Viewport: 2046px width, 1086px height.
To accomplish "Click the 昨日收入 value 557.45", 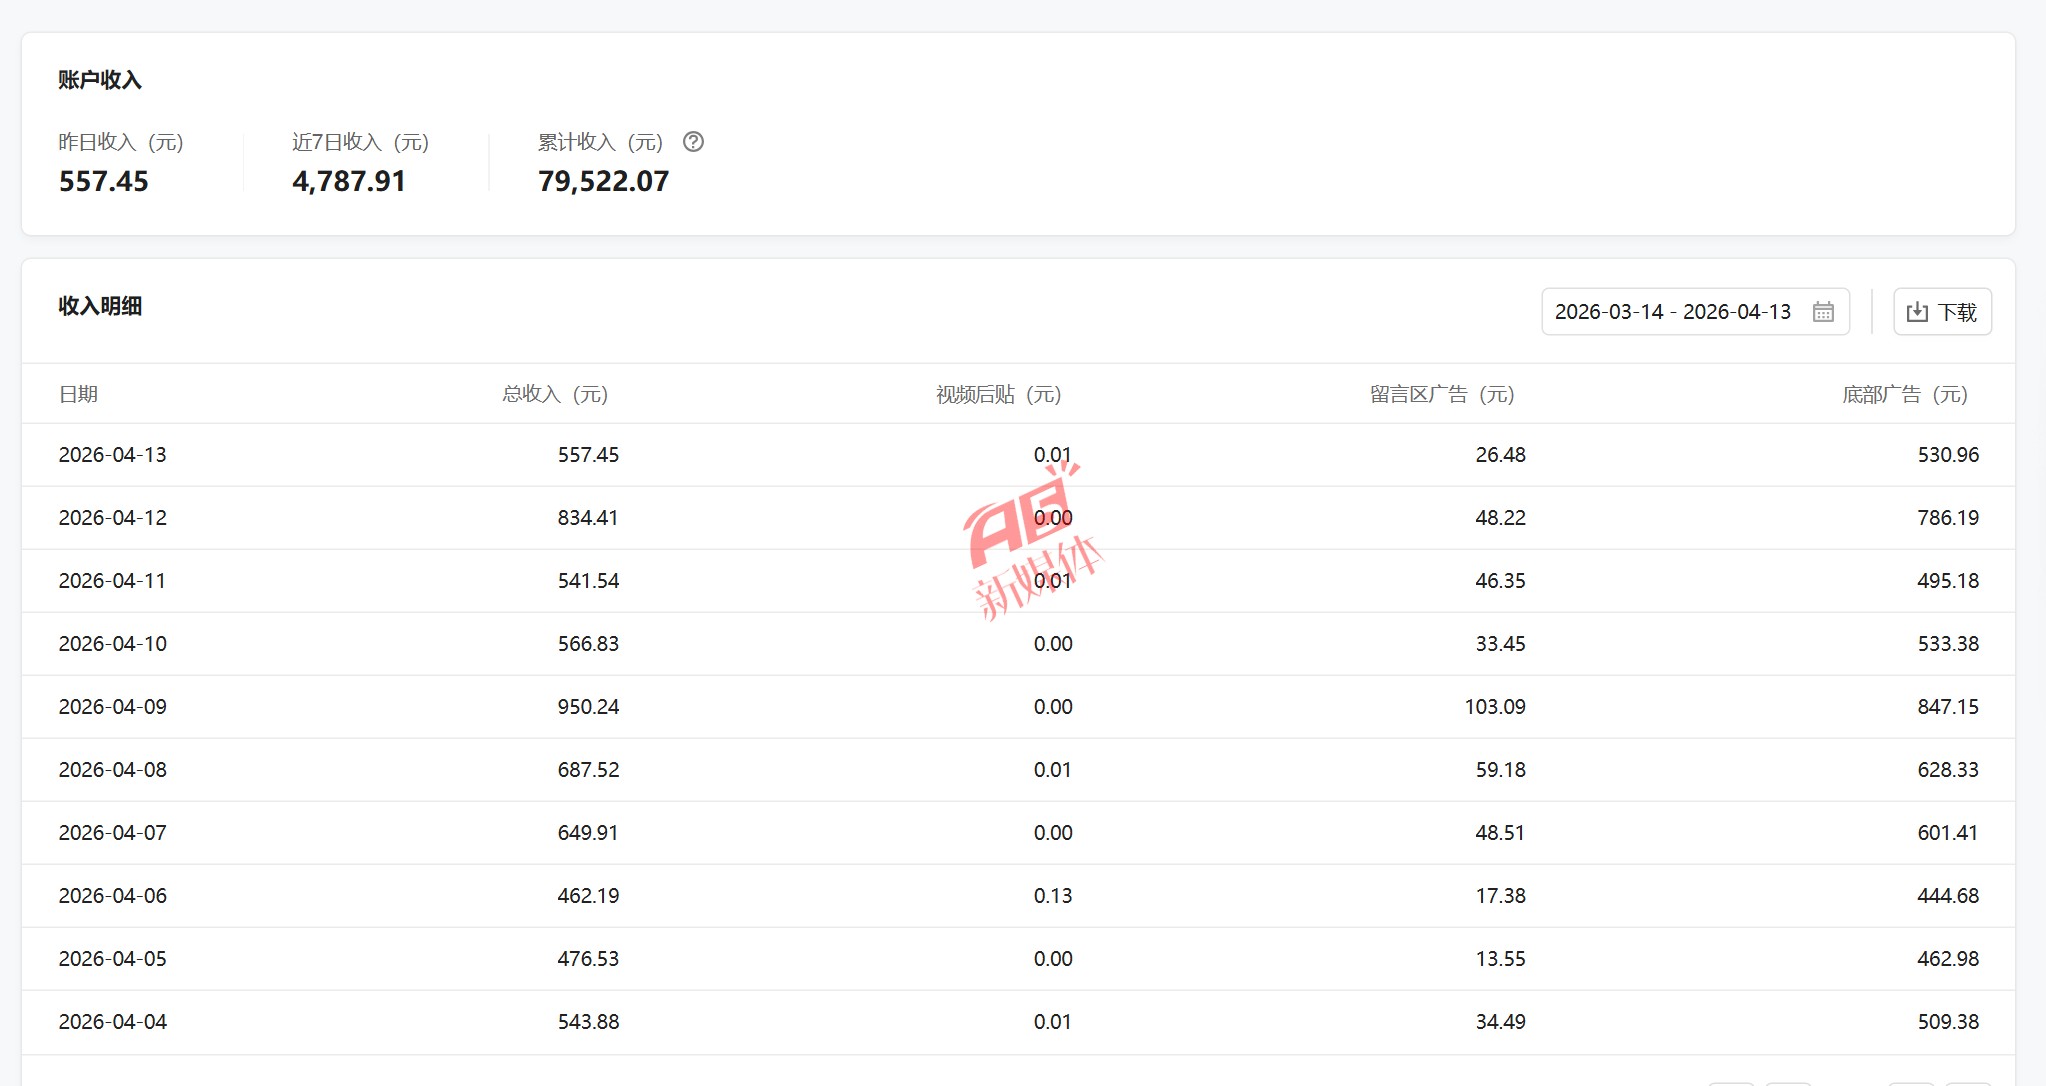I will coord(103,181).
